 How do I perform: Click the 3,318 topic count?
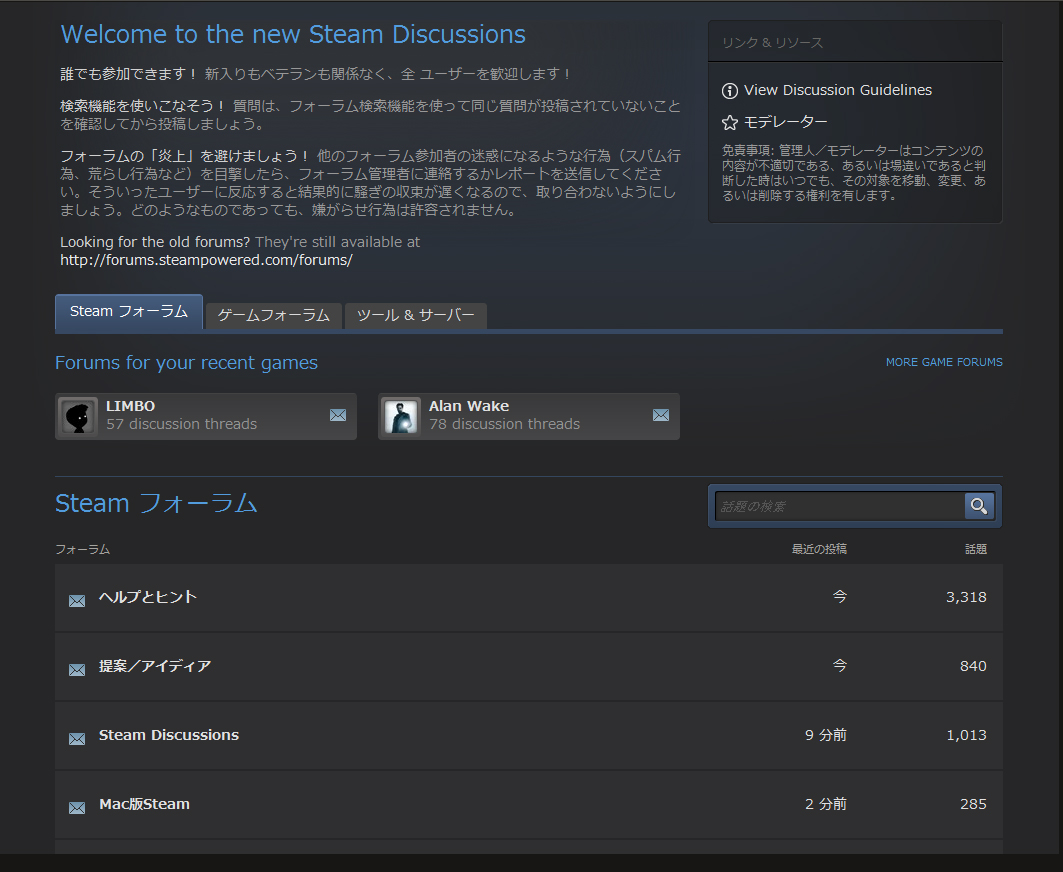tap(966, 597)
